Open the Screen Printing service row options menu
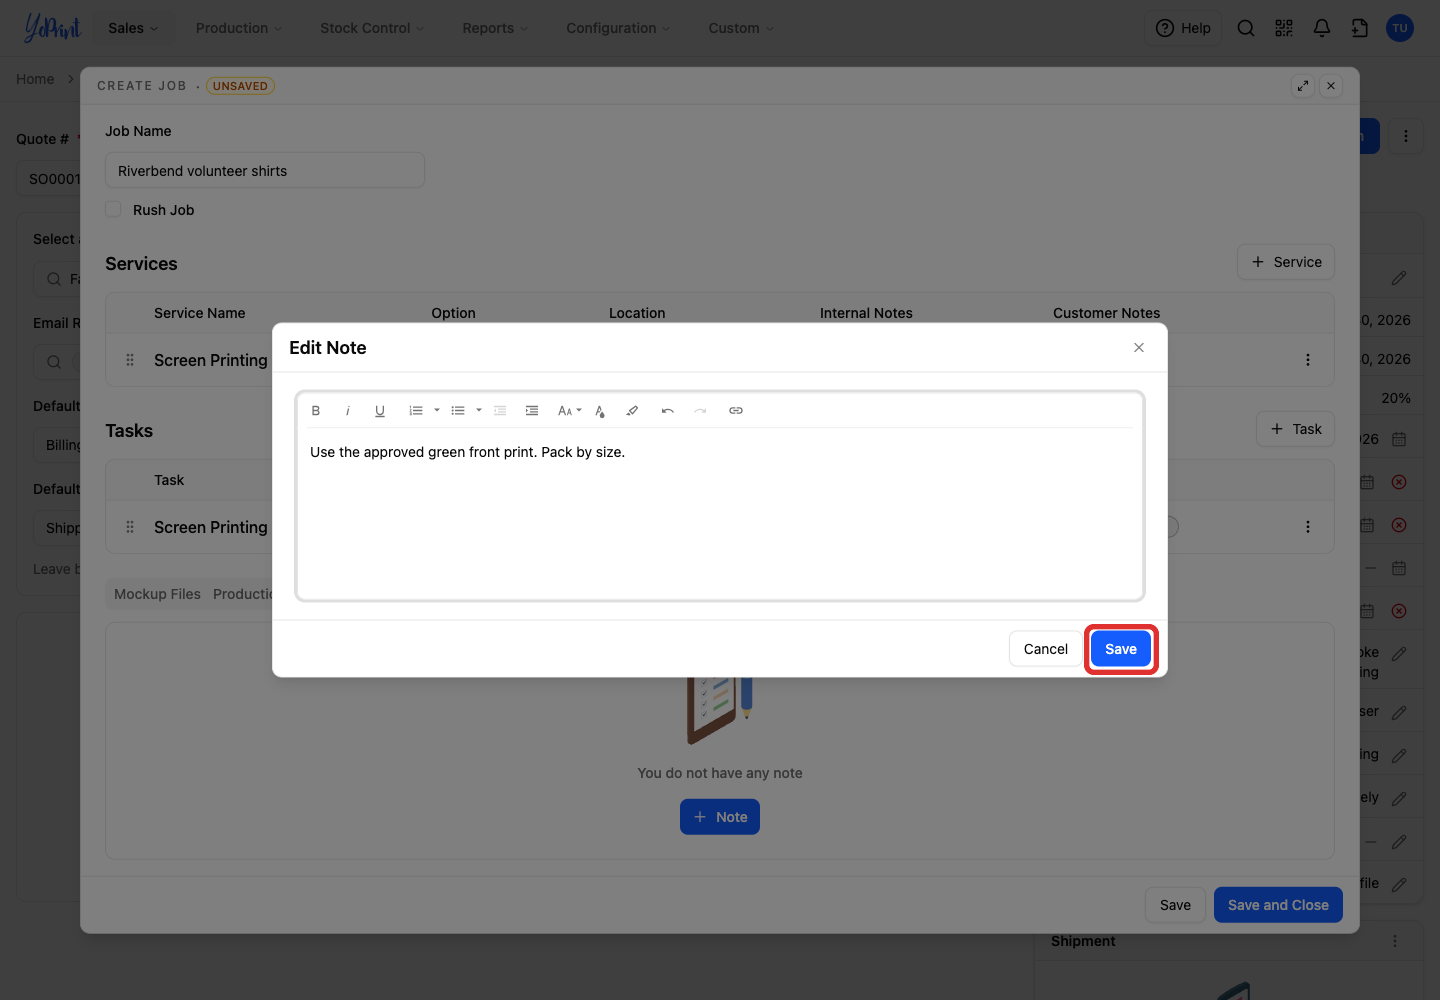The height and width of the screenshot is (1000, 1440). pos(1308,360)
